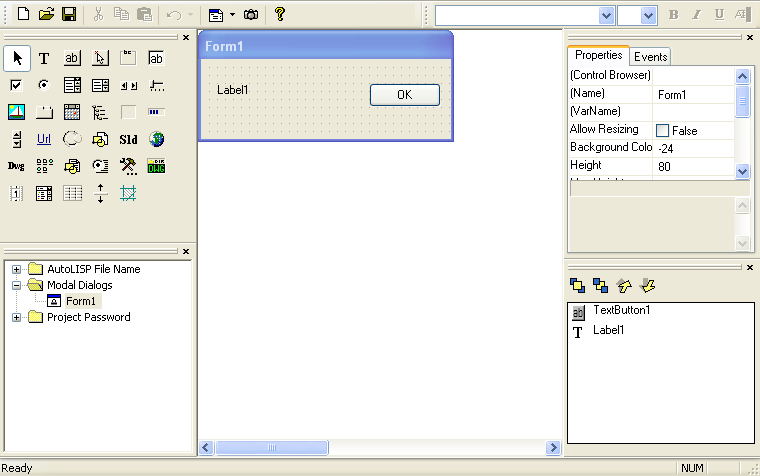The width and height of the screenshot is (760, 476).
Task: Choose the Scroll Bar control with arrows
Action: click(x=128, y=86)
